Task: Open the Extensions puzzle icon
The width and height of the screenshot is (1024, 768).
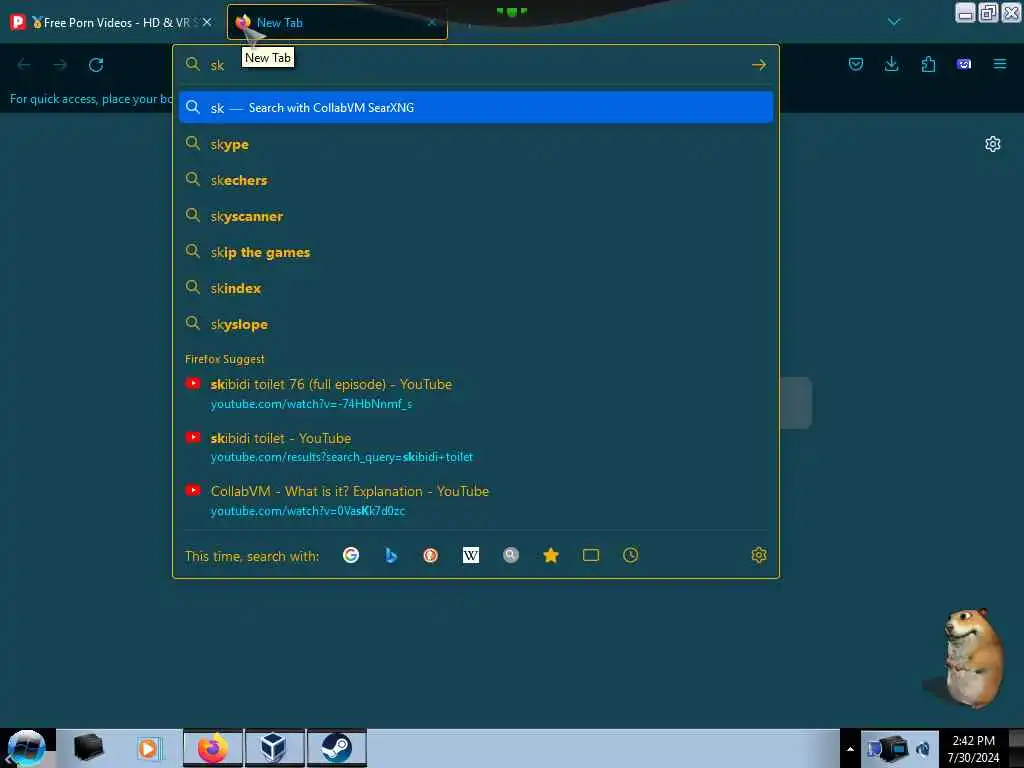Action: tap(928, 64)
